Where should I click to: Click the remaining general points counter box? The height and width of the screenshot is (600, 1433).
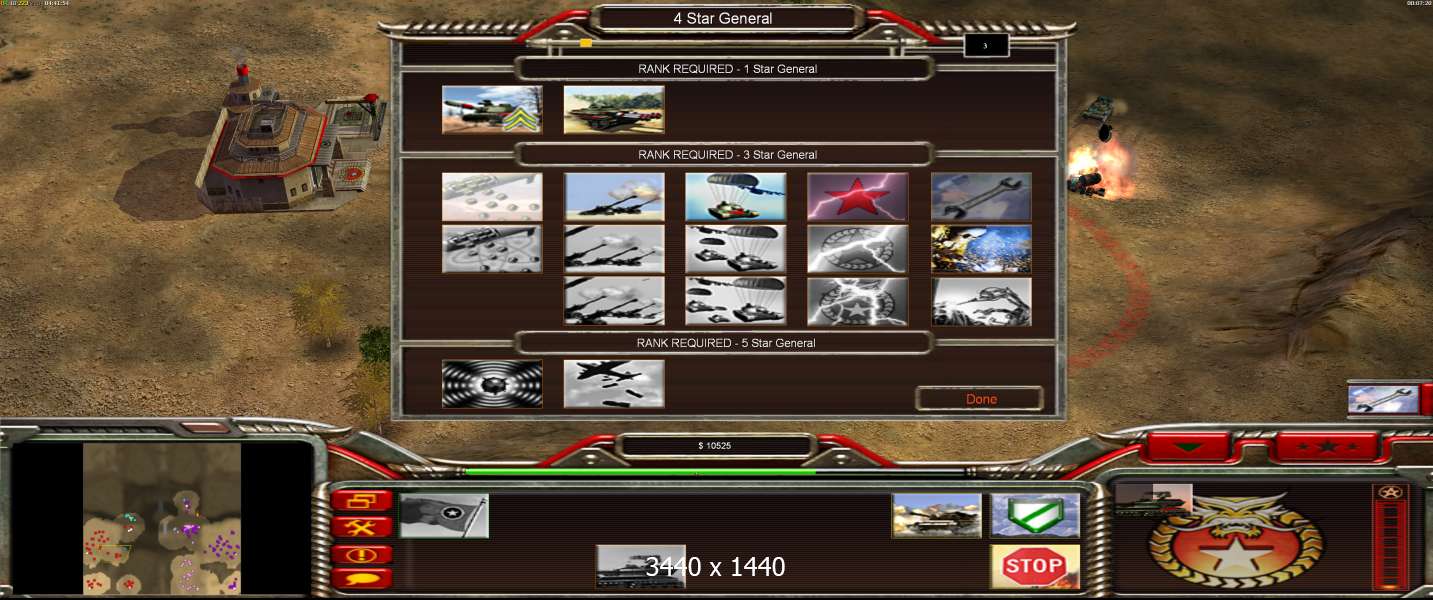pyautogui.click(x=986, y=45)
